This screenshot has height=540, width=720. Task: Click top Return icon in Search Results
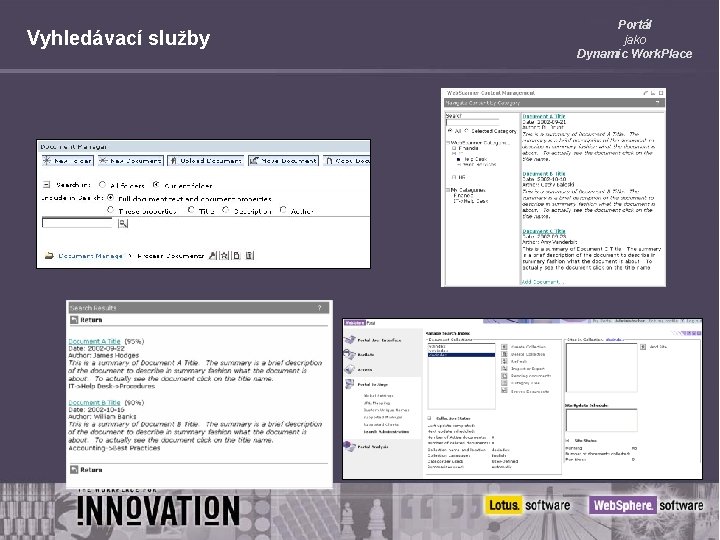click(x=74, y=320)
